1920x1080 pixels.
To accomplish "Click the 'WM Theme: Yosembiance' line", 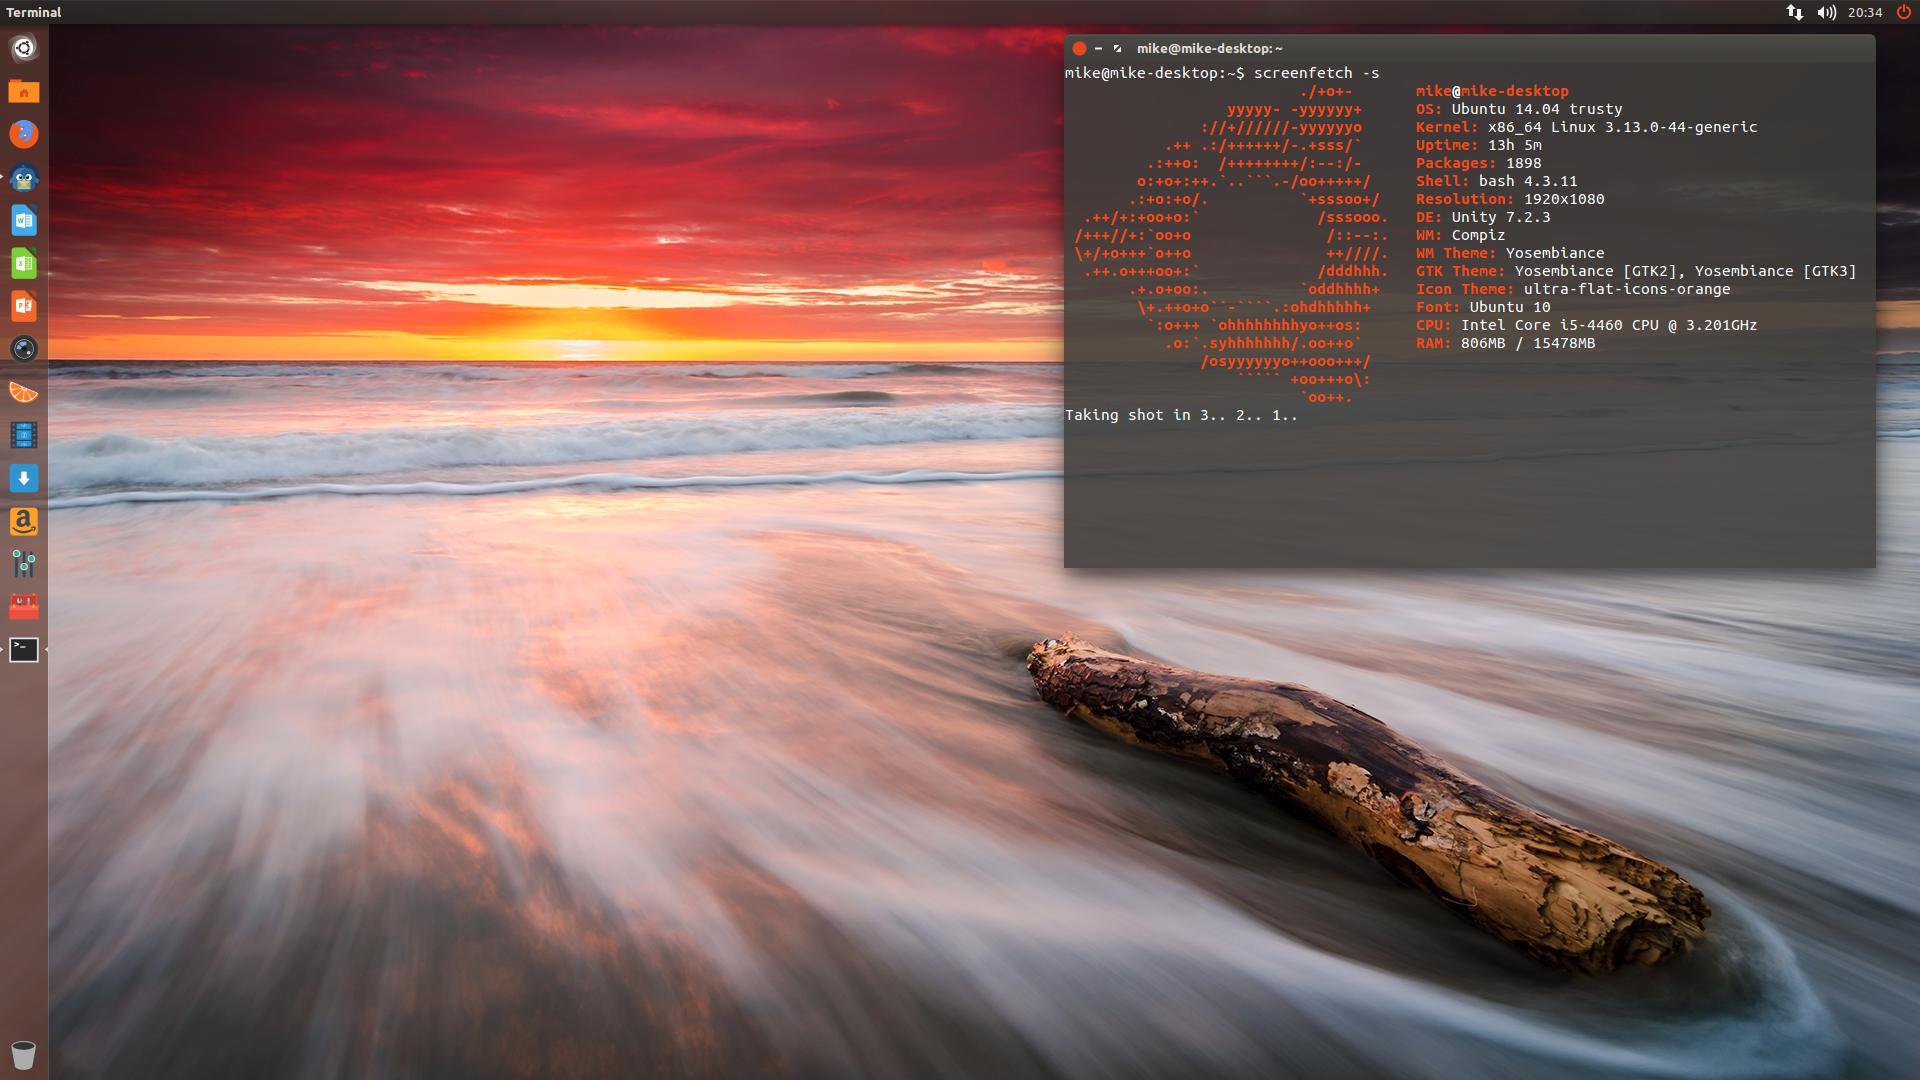I will coord(1510,253).
